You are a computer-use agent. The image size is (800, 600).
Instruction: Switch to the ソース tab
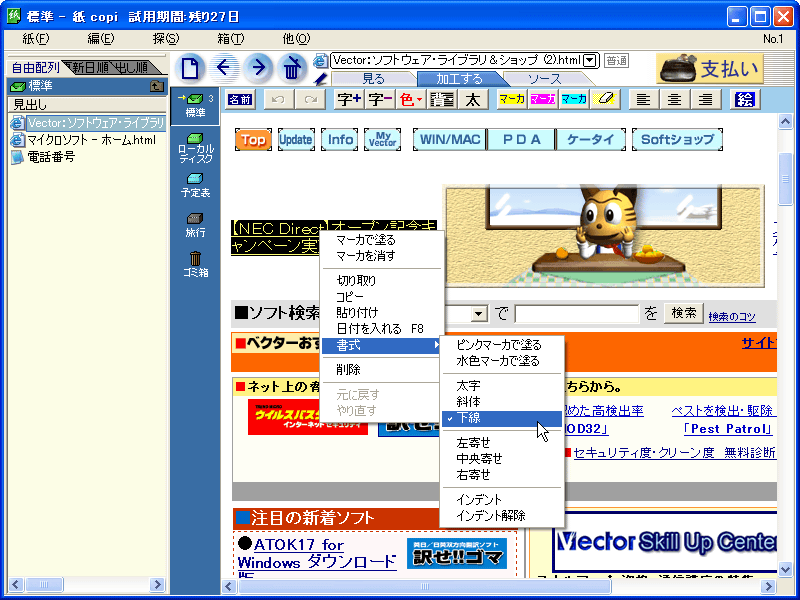tap(544, 79)
